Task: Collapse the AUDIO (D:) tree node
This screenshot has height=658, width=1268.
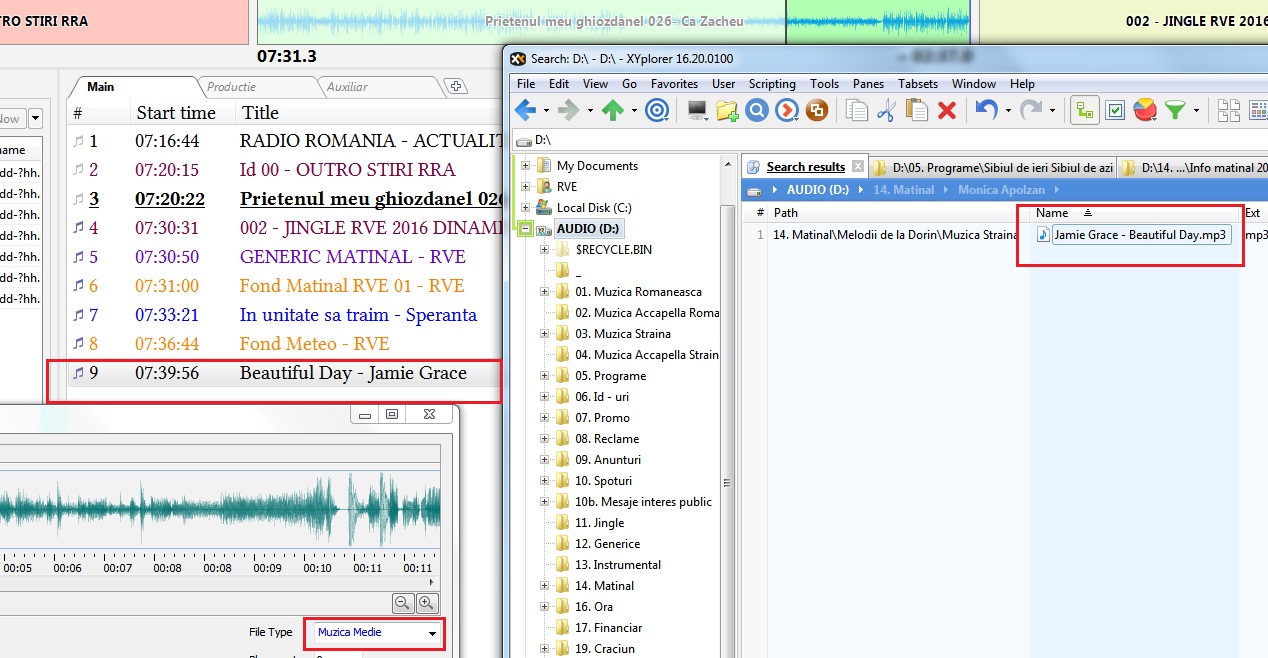Action: tap(525, 229)
